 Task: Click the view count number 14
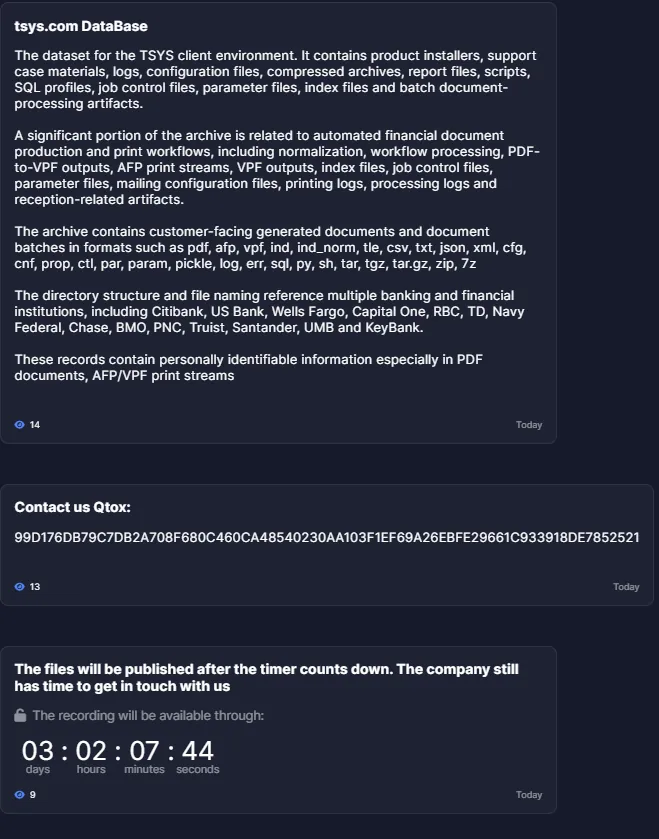point(35,425)
